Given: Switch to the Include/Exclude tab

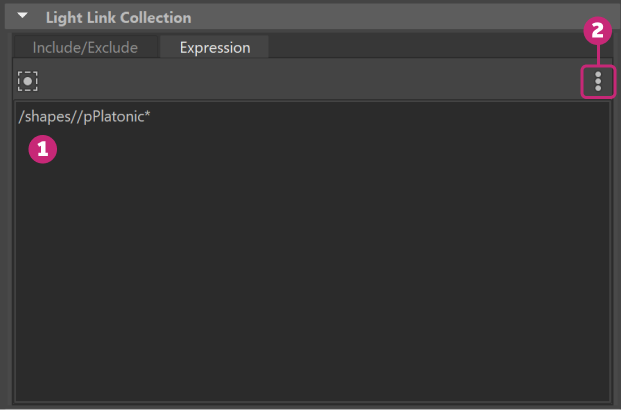Looking at the screenshot, I should tap(85, 47).
